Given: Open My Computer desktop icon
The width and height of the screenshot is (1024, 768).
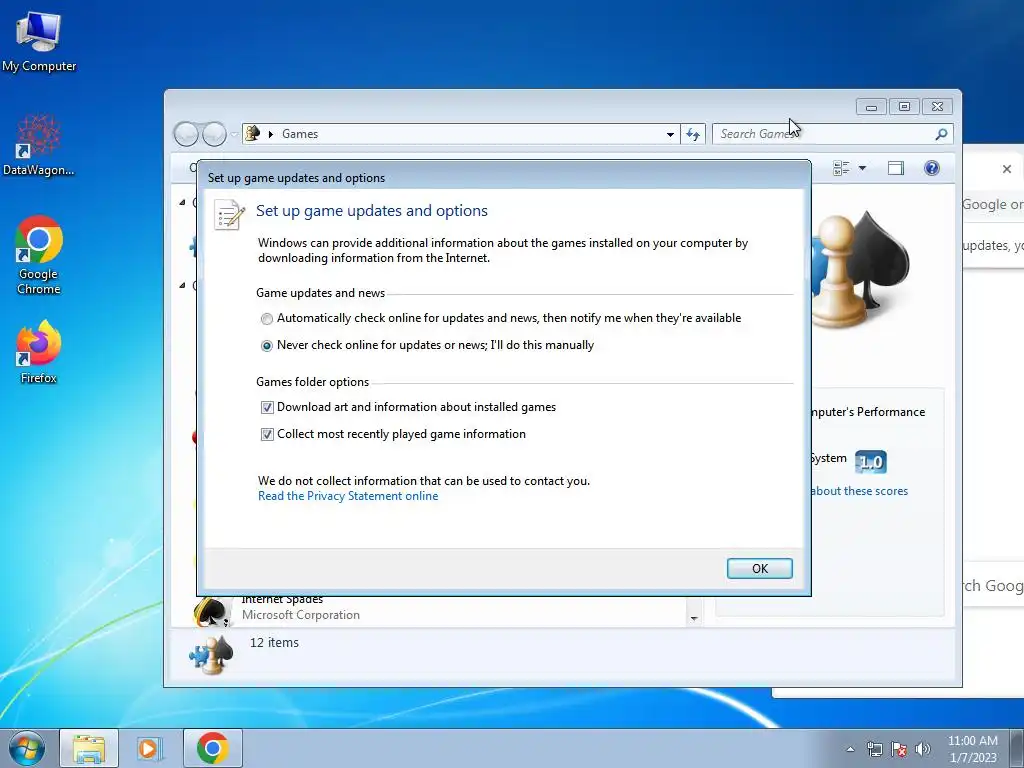Looking at the screenshot, I should coord(39,41).
